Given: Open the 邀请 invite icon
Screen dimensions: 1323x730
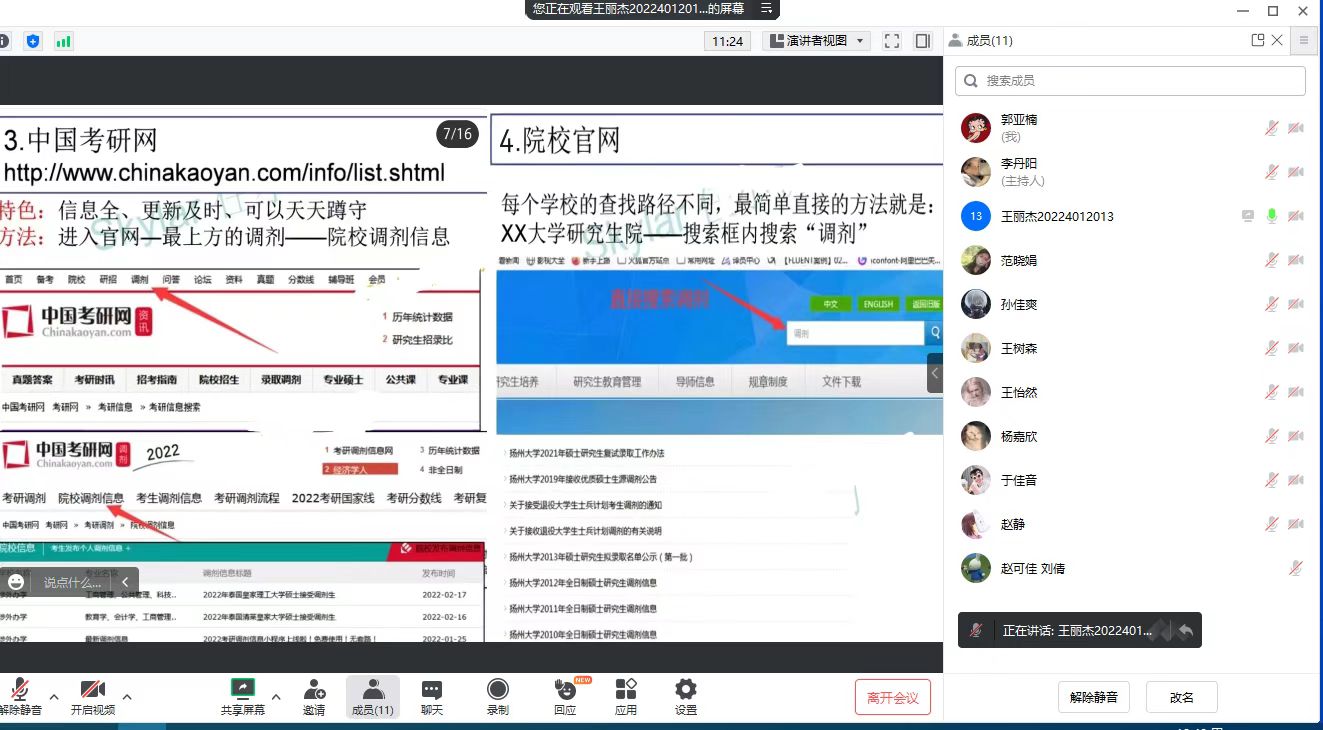Looking at the screenshot, I should tap(314, 690).
